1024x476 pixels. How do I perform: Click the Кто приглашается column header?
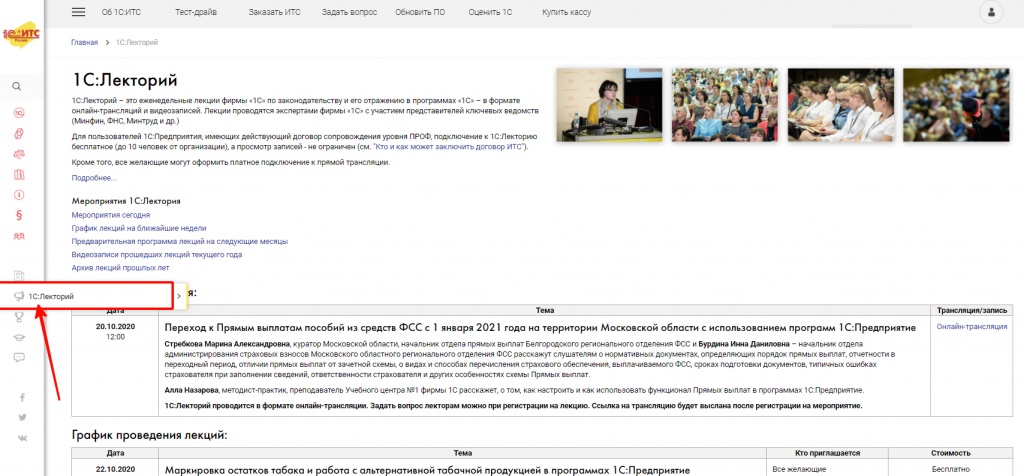(825, 453)
